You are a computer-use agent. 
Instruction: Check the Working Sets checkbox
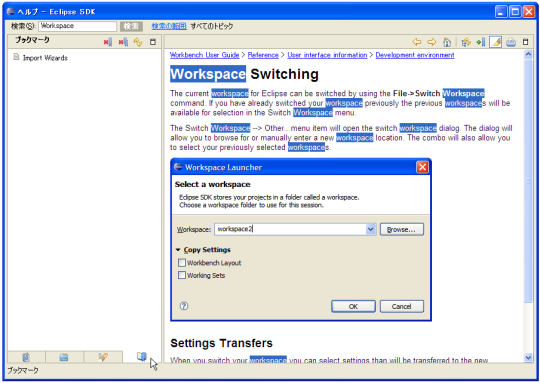(x=182, y=275)
